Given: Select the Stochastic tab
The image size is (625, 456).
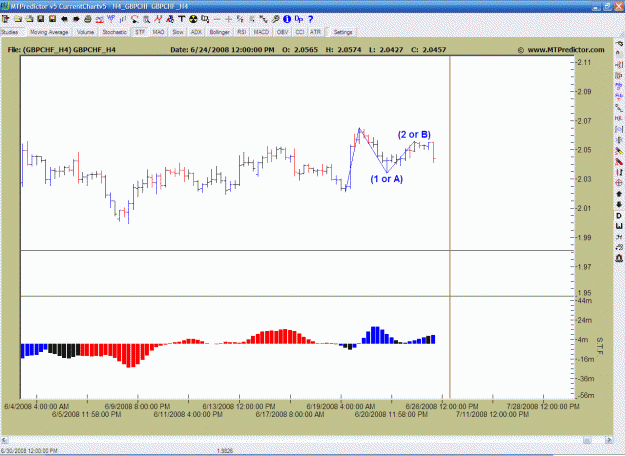Looking at the screenshot, I should (114, 32).
